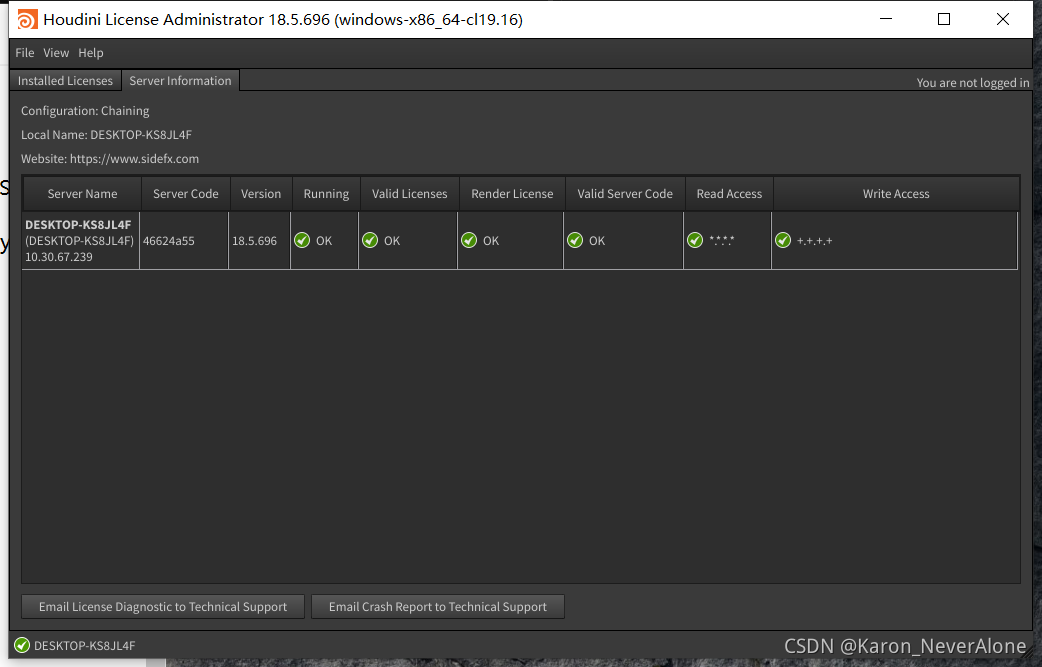Minimize the License Administrator window
The height and width of the screenshot is (667, 1042).
click(886, 19)
